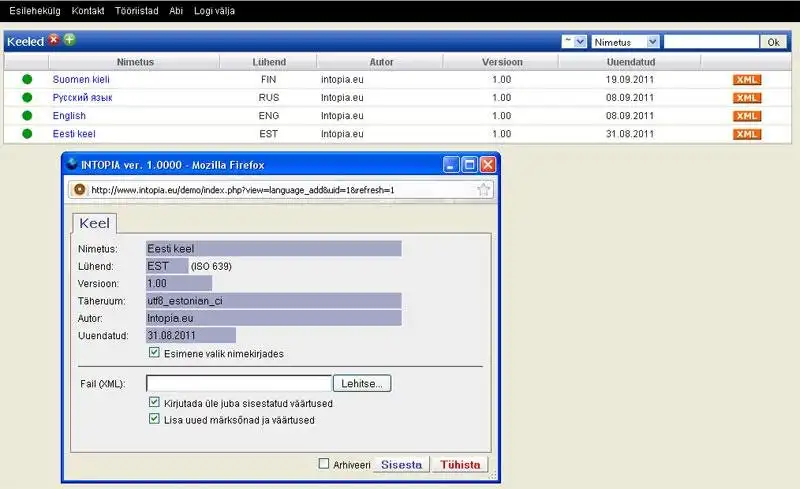Export Eesti keel via XML icon
The image size is (800, 489).
[747, 134]
